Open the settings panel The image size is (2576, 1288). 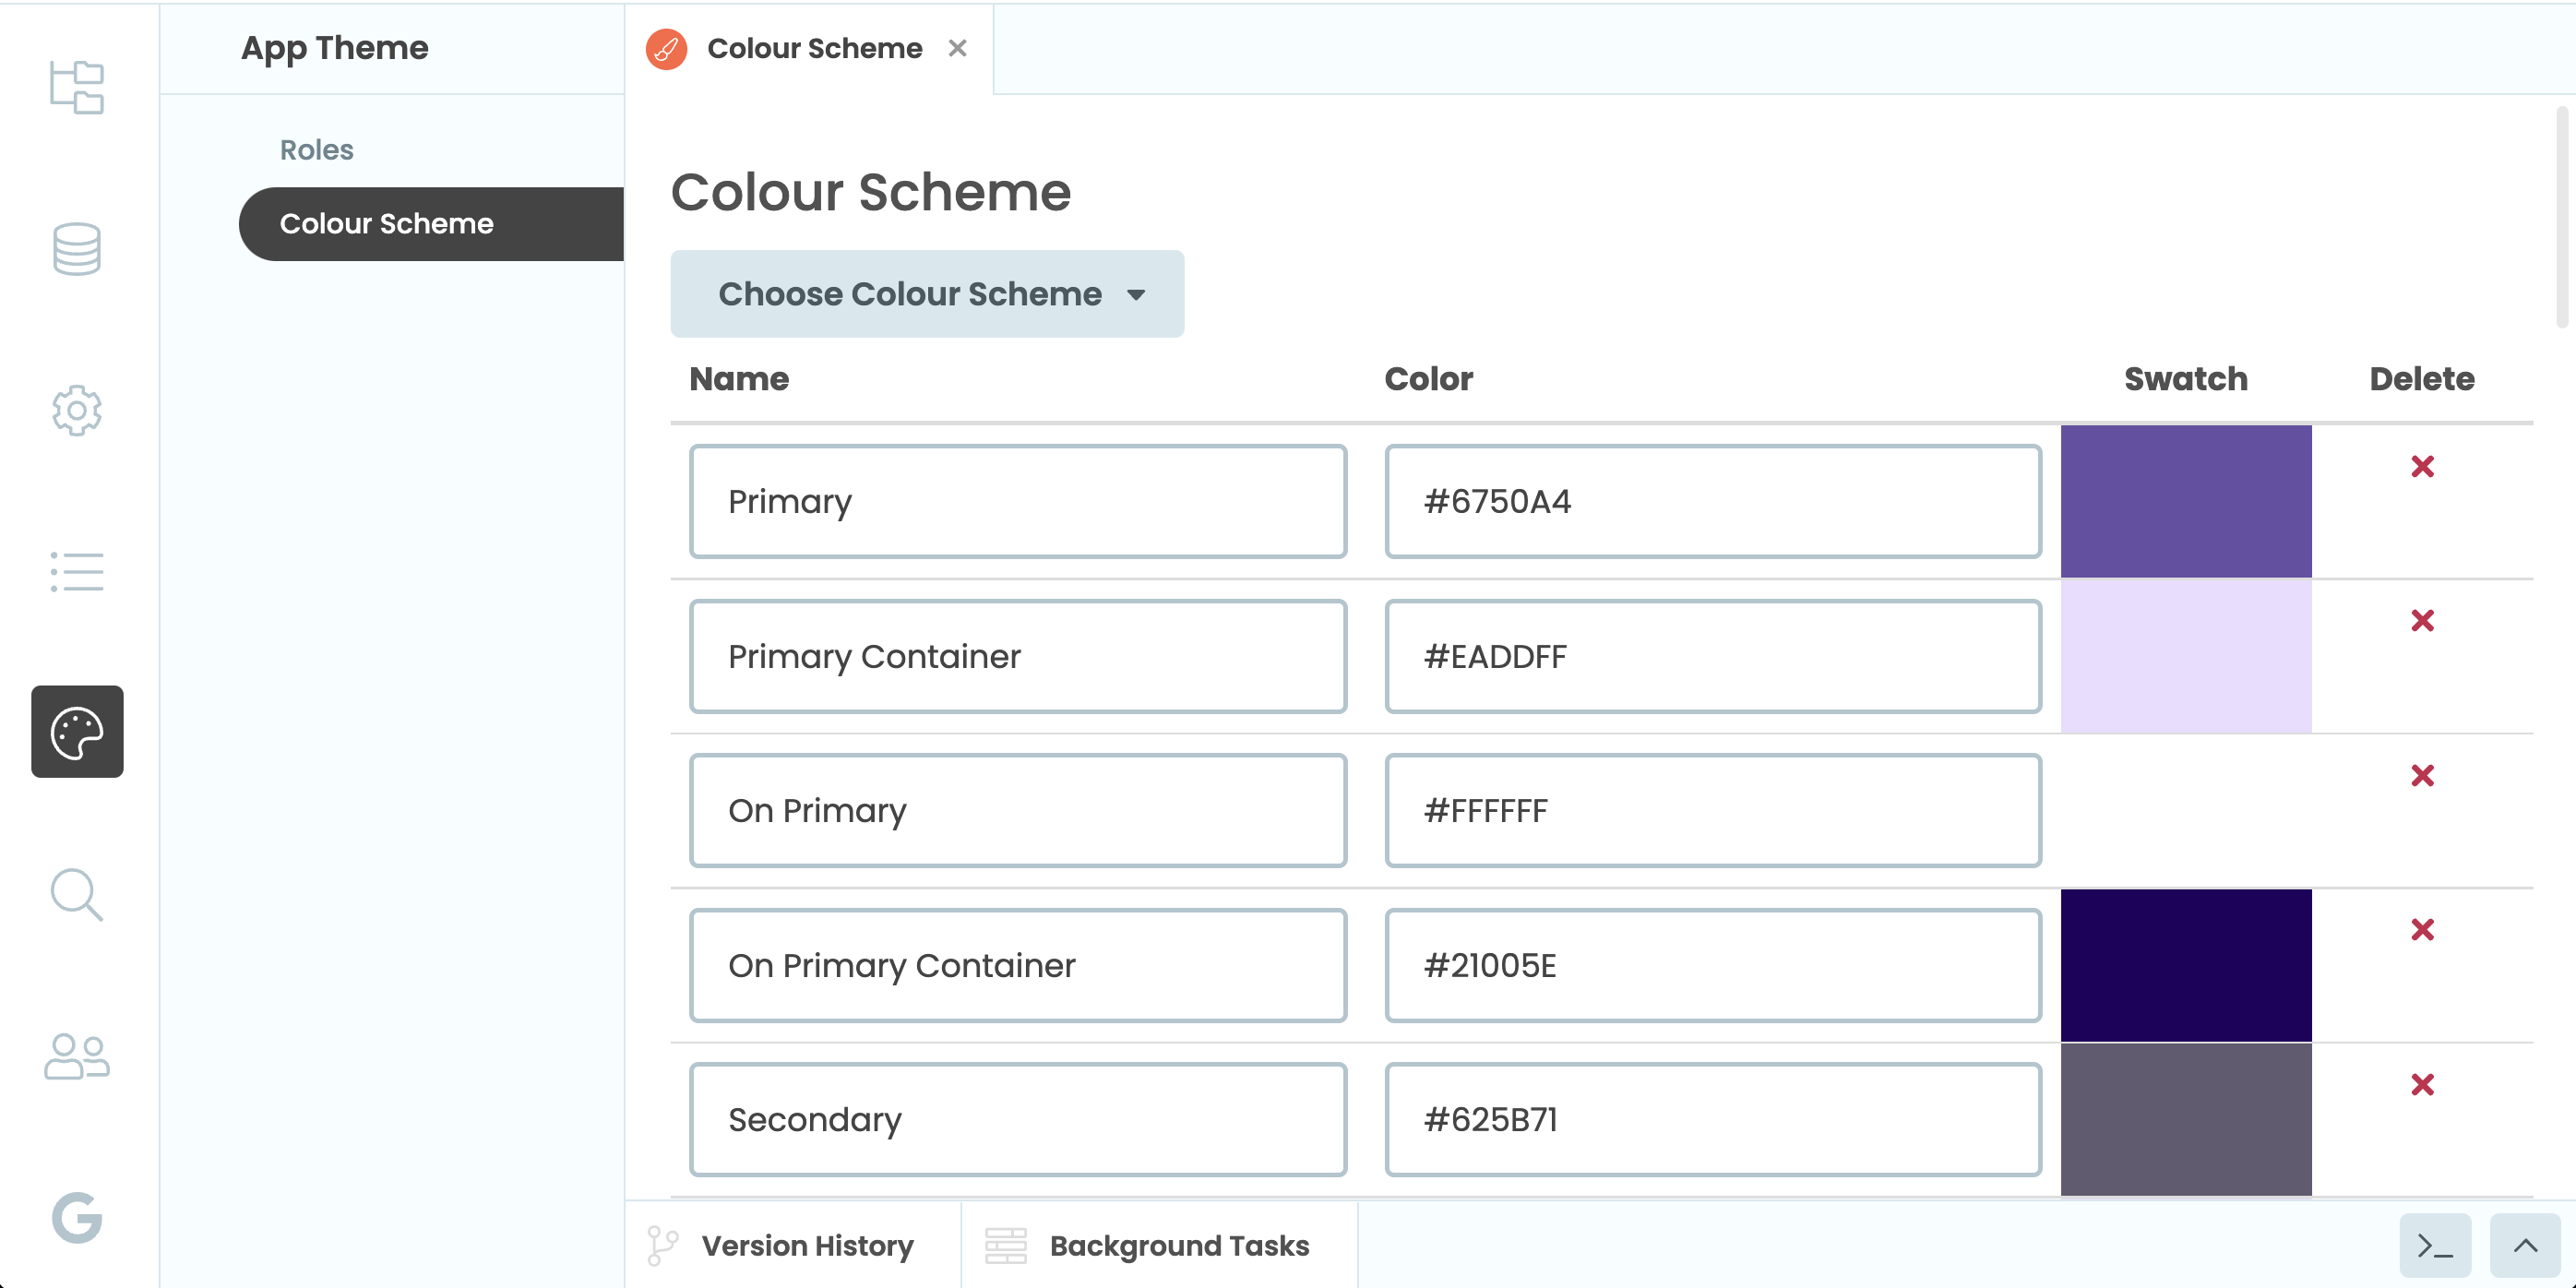(77, 411)
